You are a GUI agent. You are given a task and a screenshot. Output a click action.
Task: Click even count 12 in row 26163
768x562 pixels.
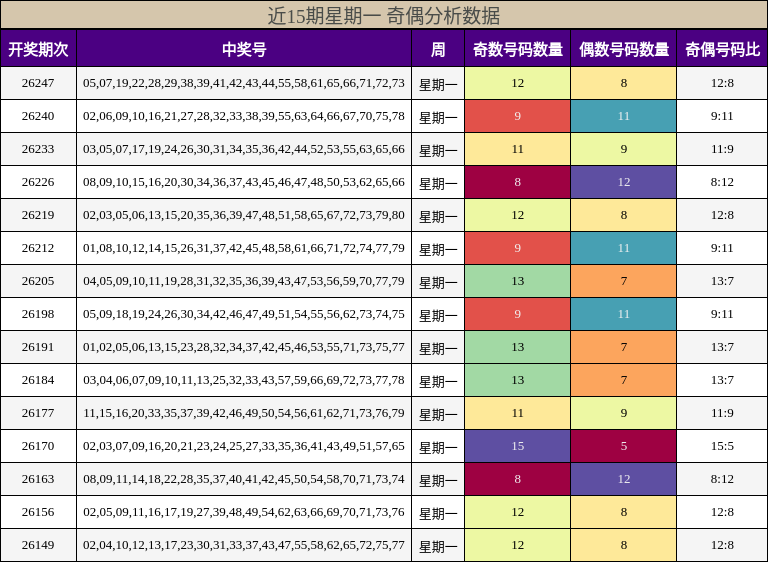(x=624, y=479)
